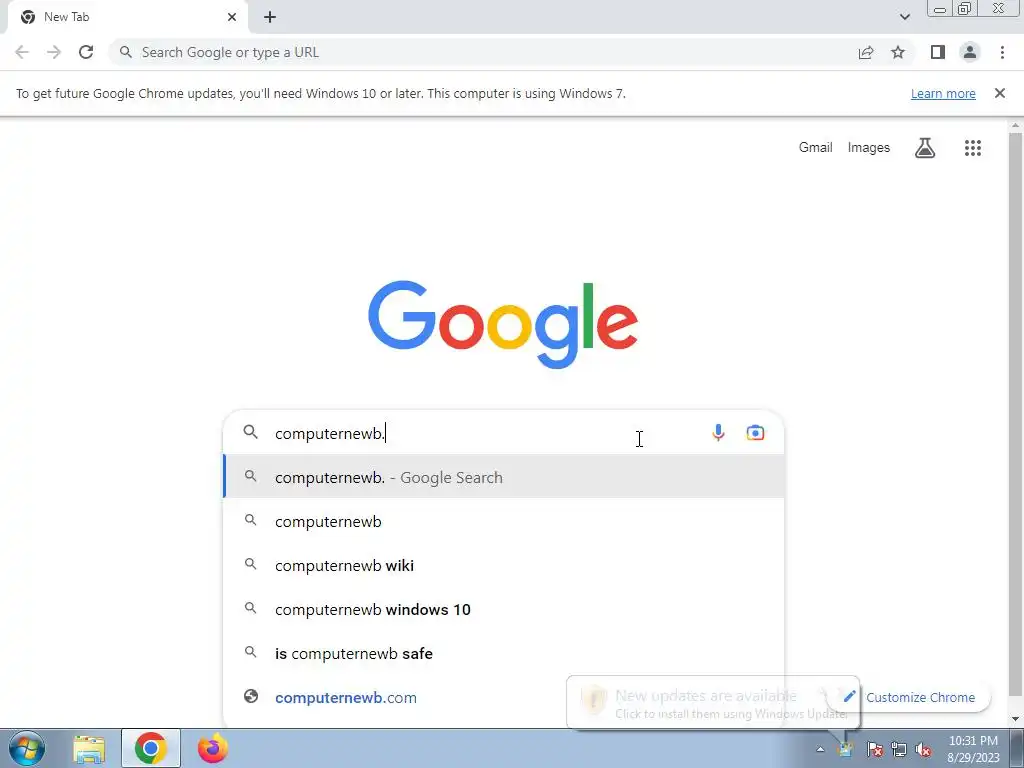This screenshot has width=1024, height=768.
Task: Open the Windows Start menu
Action: pos(27,748)
